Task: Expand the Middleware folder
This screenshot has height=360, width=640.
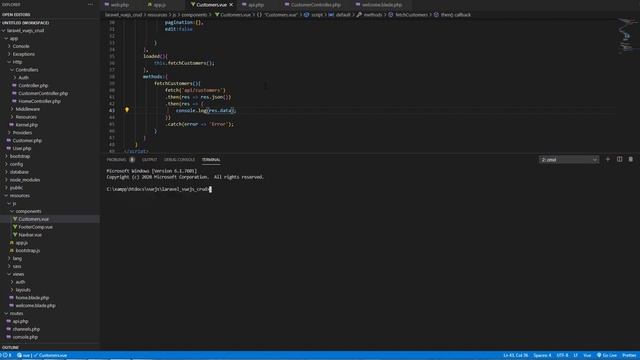Action: coord(27,109)
